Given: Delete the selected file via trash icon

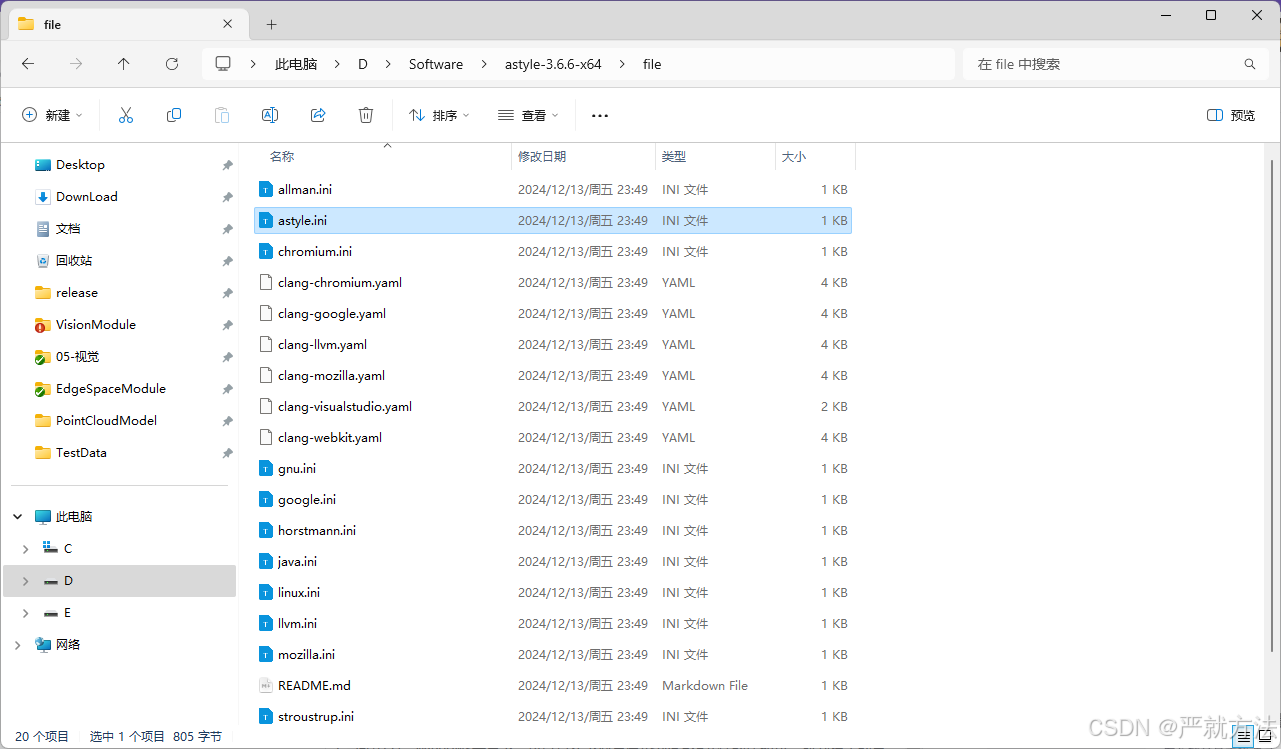Looking at the screenshot, I should [x=365, y=115].
